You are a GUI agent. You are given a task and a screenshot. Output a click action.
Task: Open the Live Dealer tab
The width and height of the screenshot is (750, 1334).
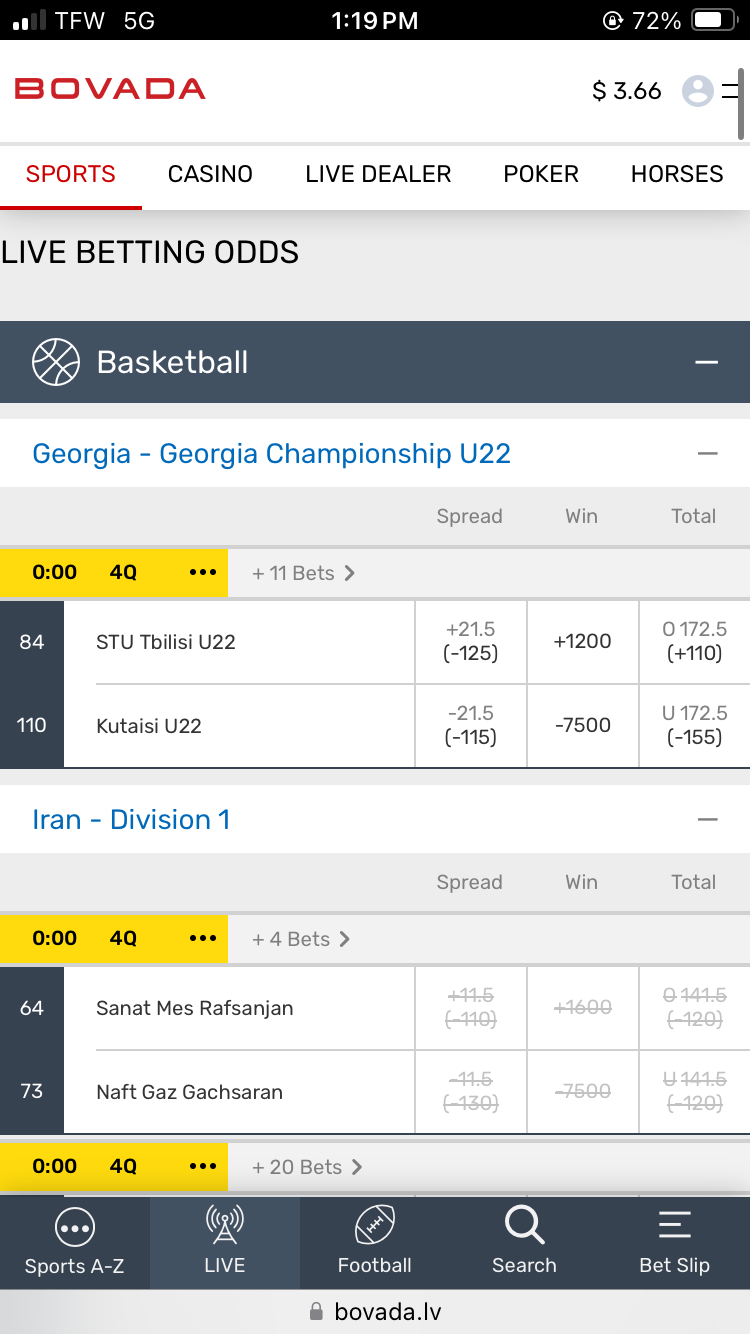coord(378,174)
